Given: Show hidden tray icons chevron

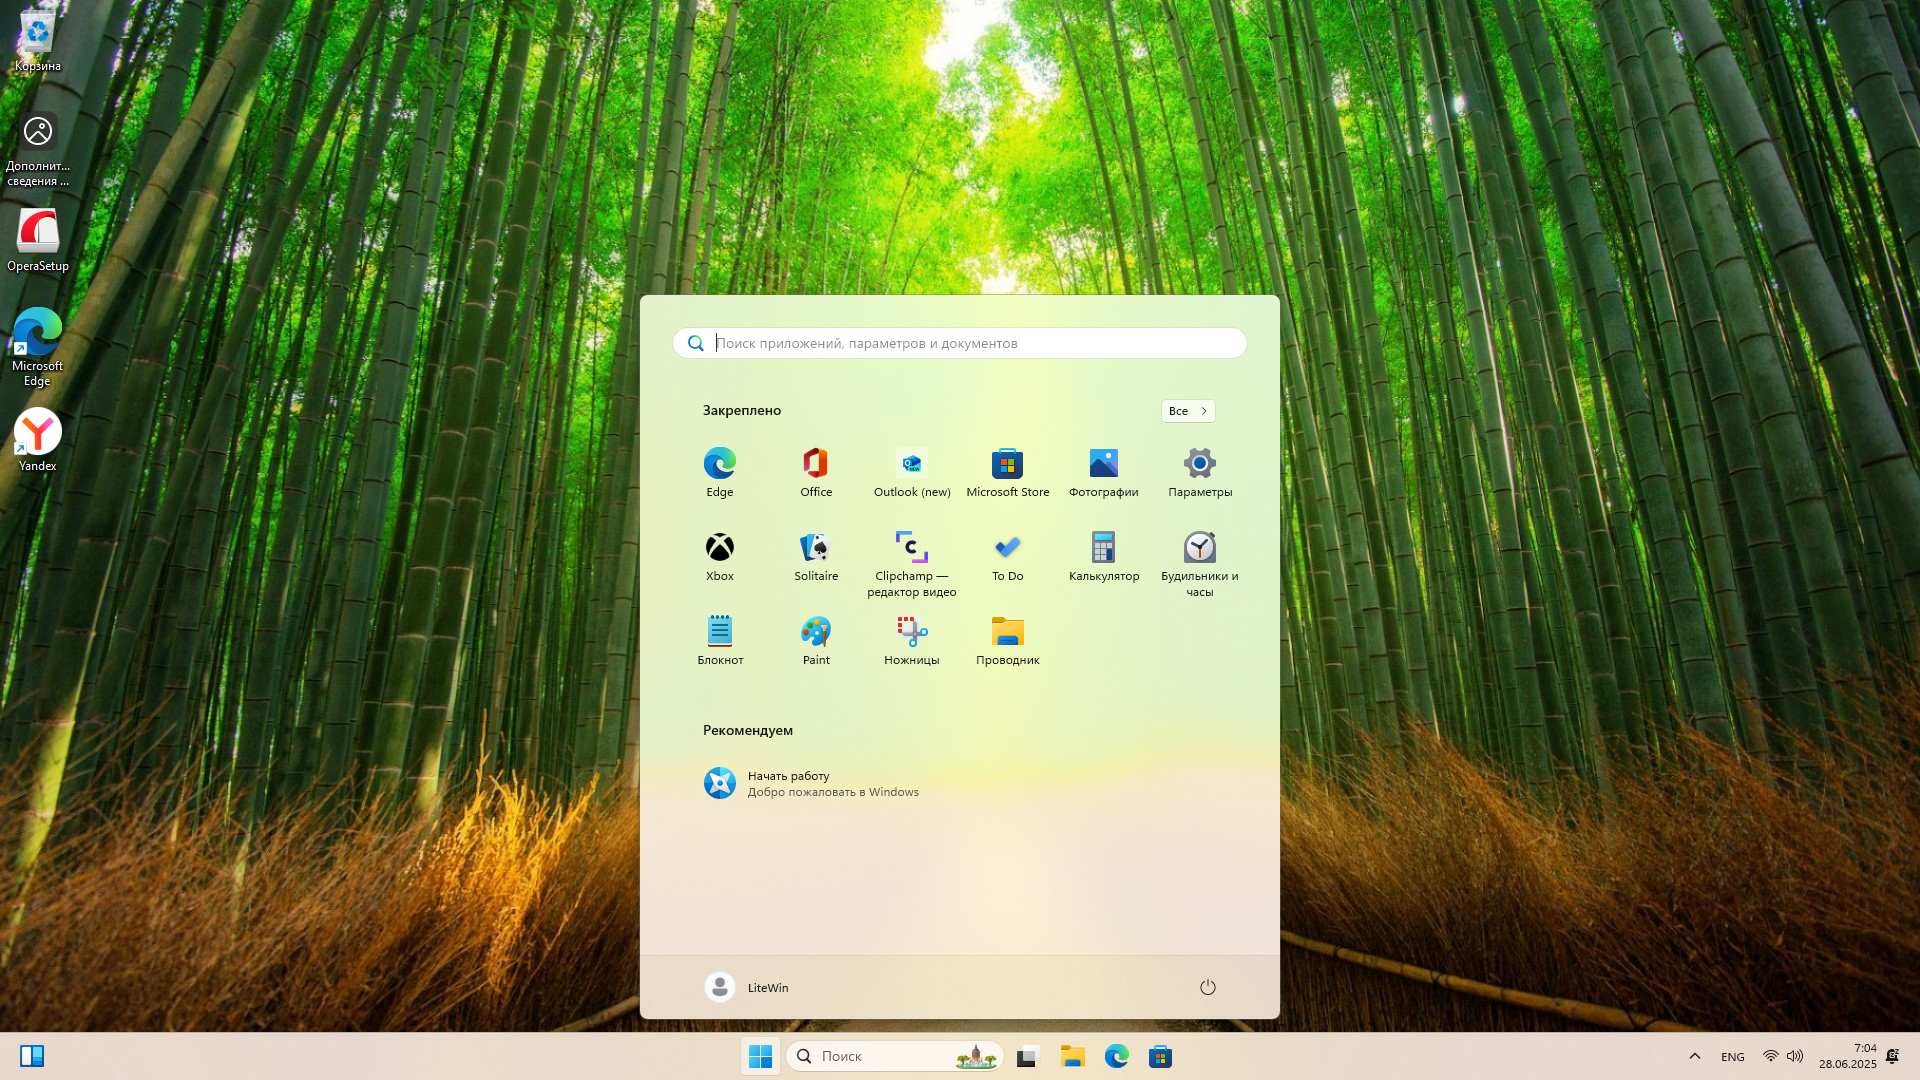Looking at the screenshot, I should pos(1694,1057).
